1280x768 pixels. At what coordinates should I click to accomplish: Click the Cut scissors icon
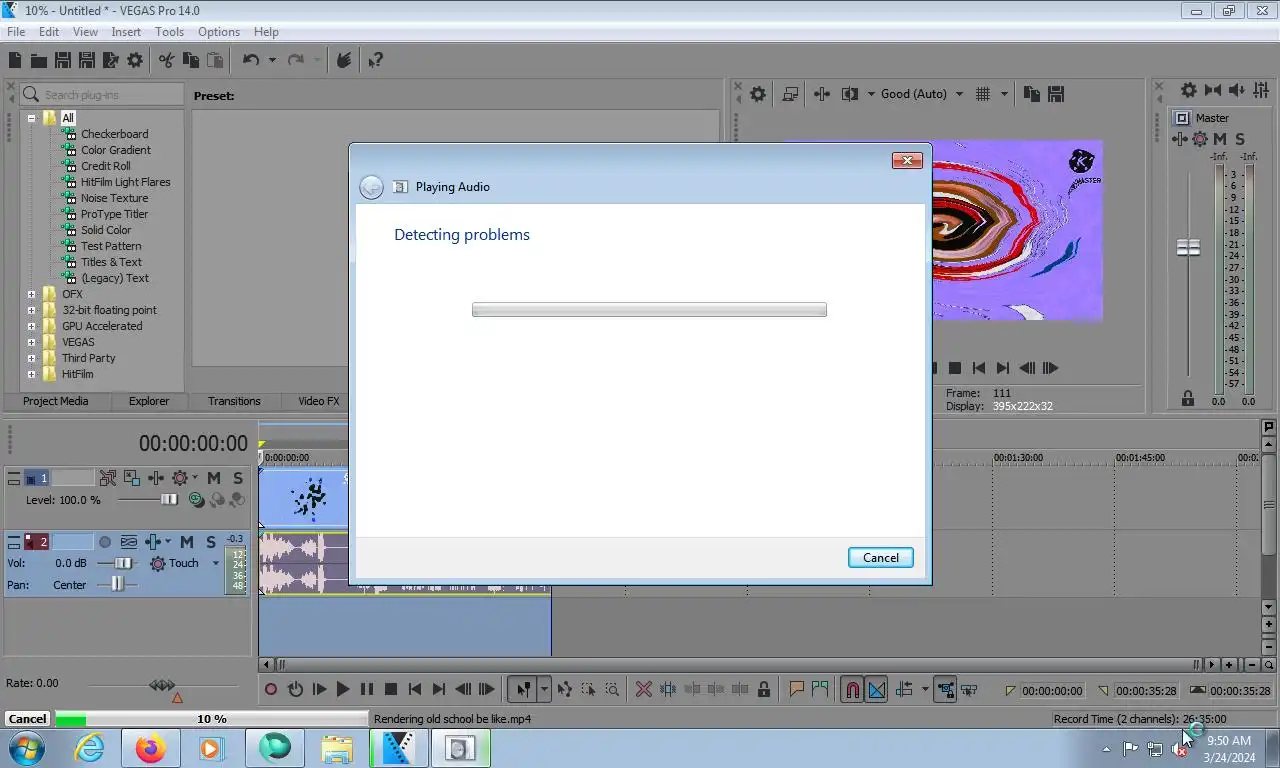click(x=167, y=60)
